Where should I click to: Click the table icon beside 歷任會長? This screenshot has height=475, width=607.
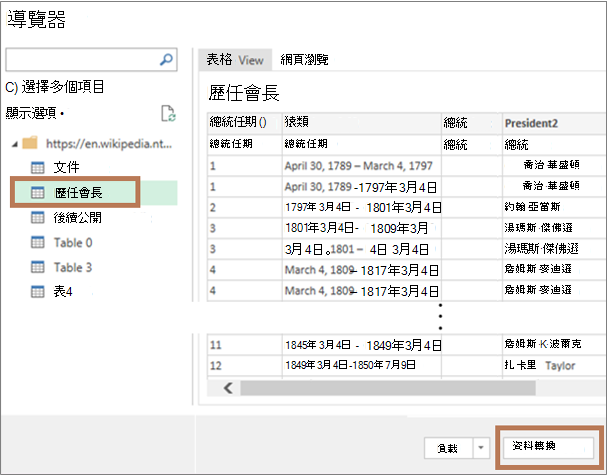pyautogui.click(x=38, y=192)
